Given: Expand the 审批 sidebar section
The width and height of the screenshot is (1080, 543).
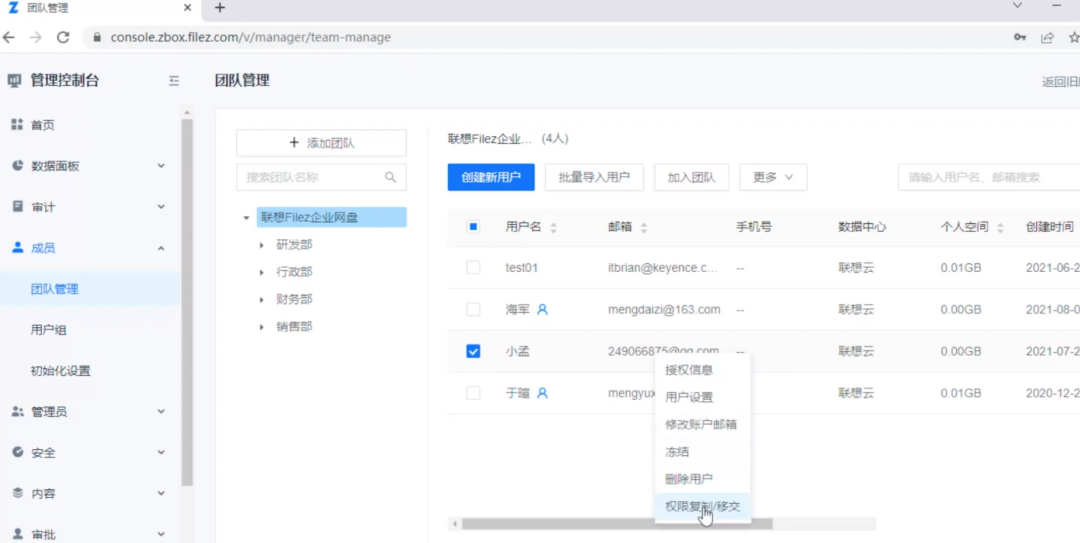Looking at the screenshot, I should [x=160, y=534].
